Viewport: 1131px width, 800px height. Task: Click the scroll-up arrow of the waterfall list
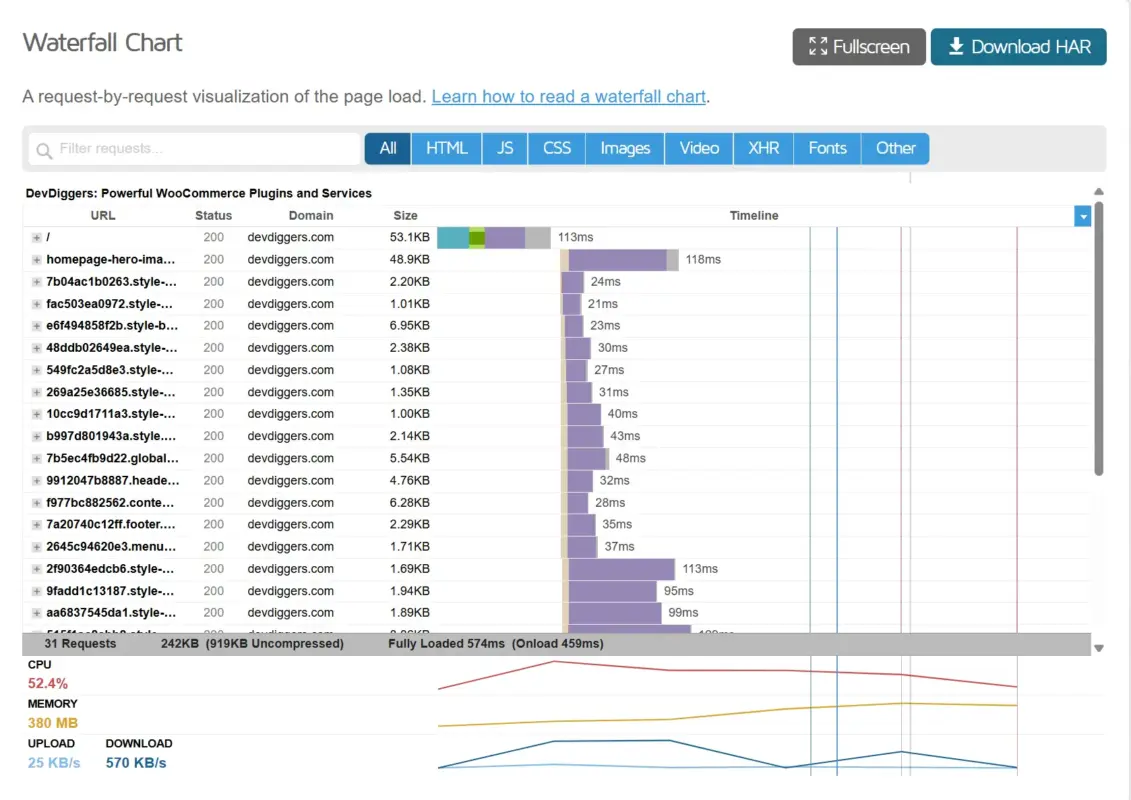[1099, 192]
